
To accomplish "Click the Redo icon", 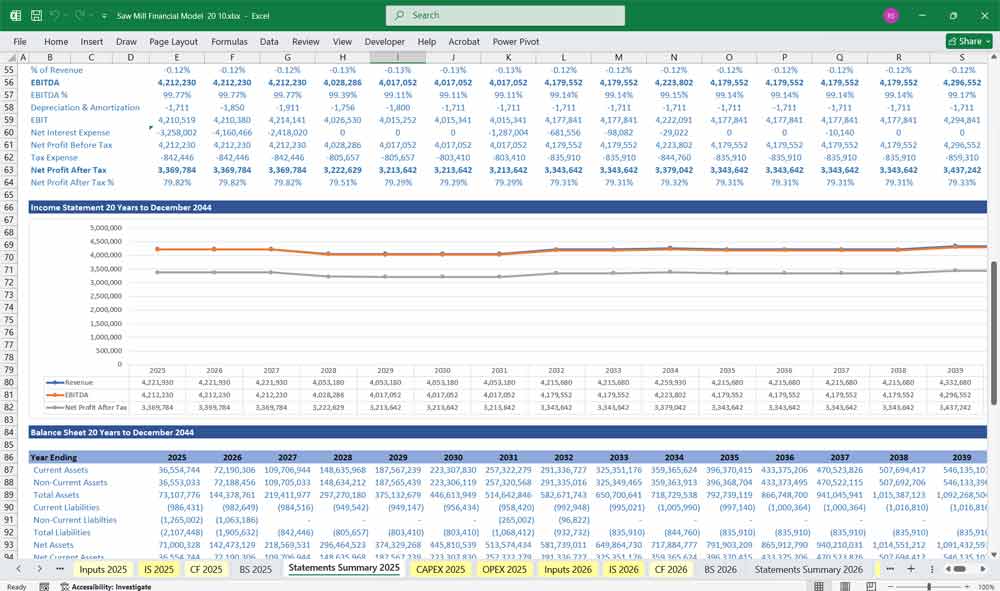I will click(79, 15).
